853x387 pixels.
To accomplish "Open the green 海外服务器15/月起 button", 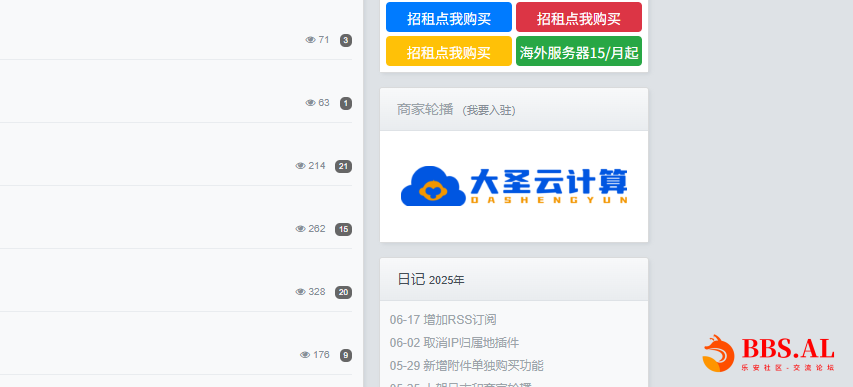I will click(x=579, y=51).
